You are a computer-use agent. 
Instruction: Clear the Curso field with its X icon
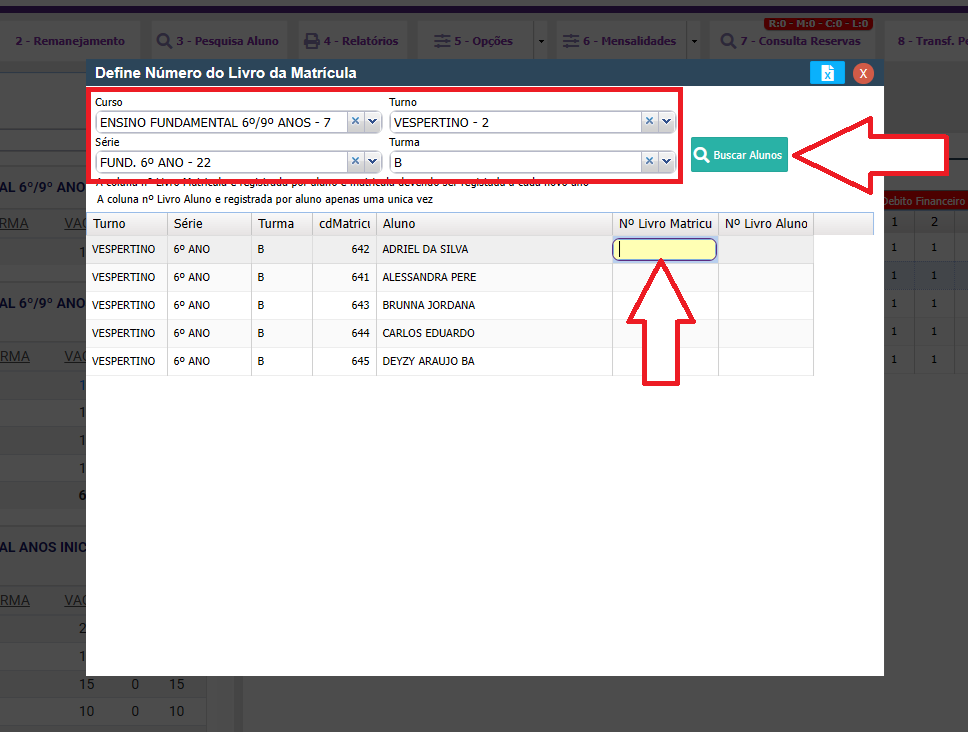point(355,121)
